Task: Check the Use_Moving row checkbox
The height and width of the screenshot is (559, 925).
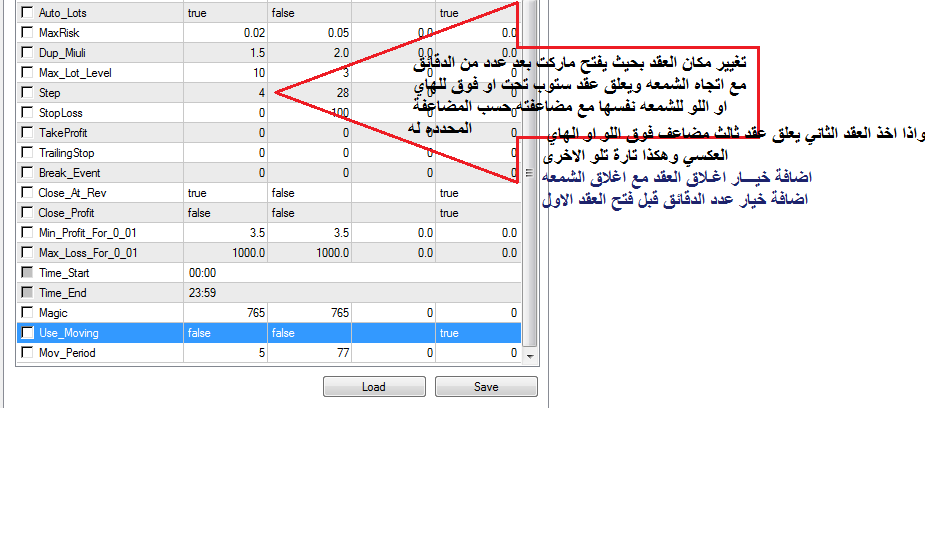Action: click(27, 333)
